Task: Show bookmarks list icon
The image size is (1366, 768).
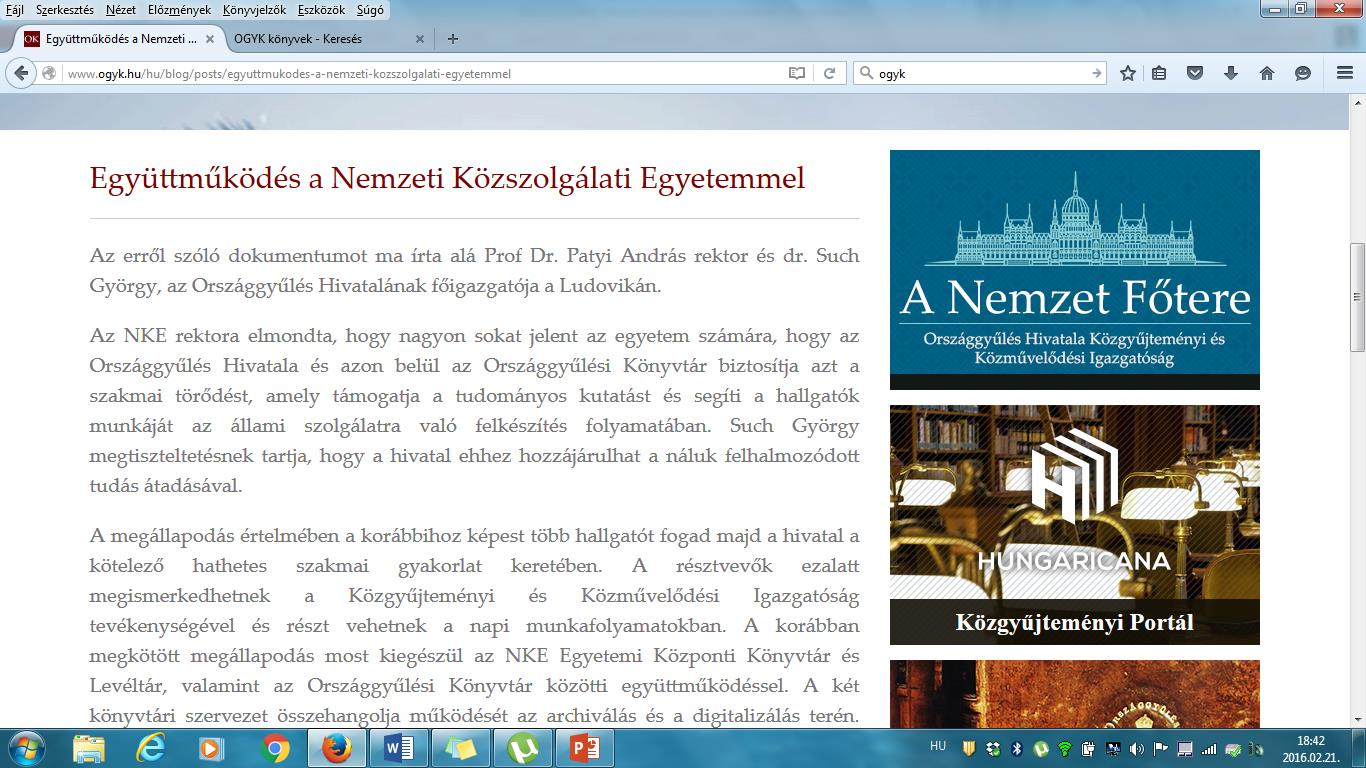Action: pyautogui.click(x=1159, y=73)
